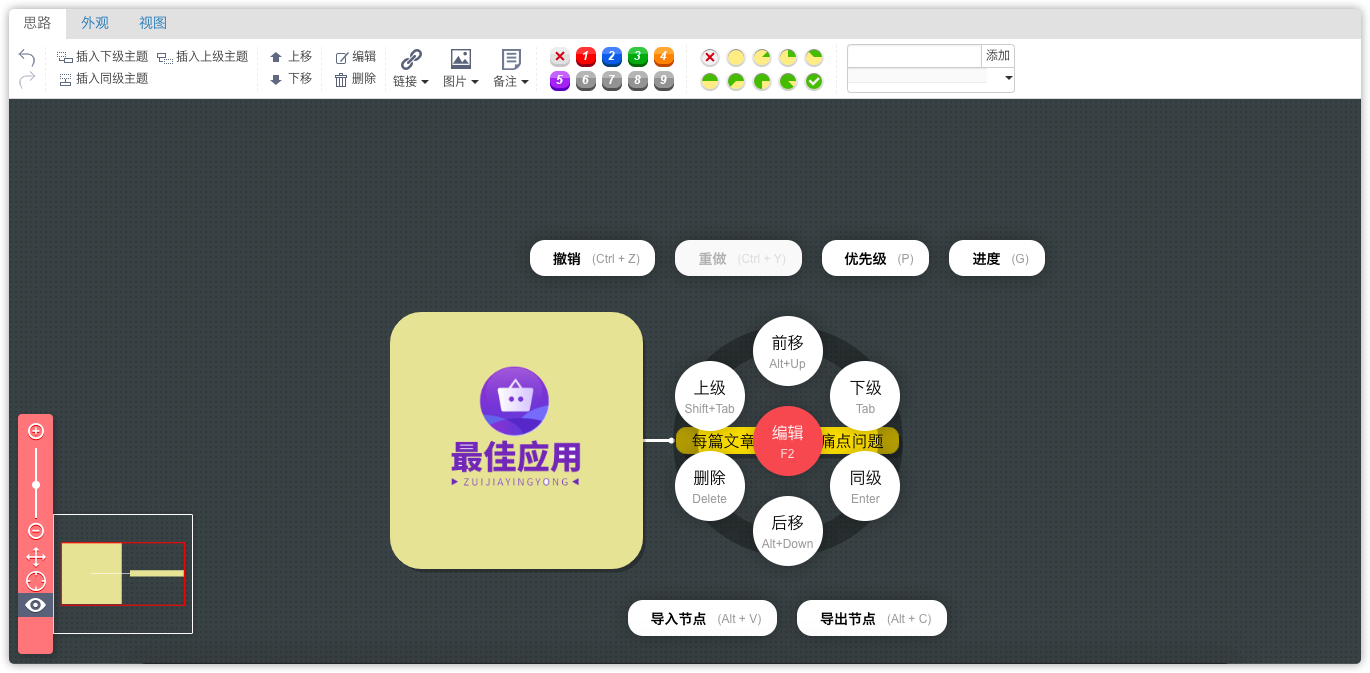
Task: Click the undo arrow icon
Action: click(25, 57)
